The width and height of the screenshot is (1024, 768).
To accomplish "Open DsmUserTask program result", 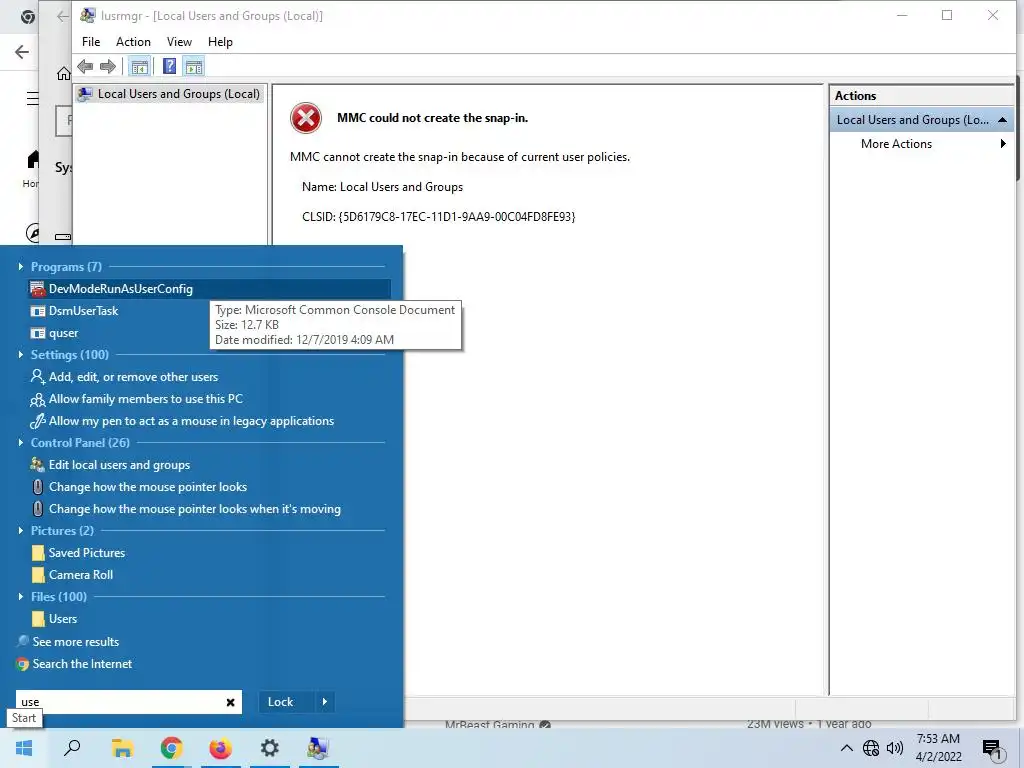I will (x=83, y=311).
